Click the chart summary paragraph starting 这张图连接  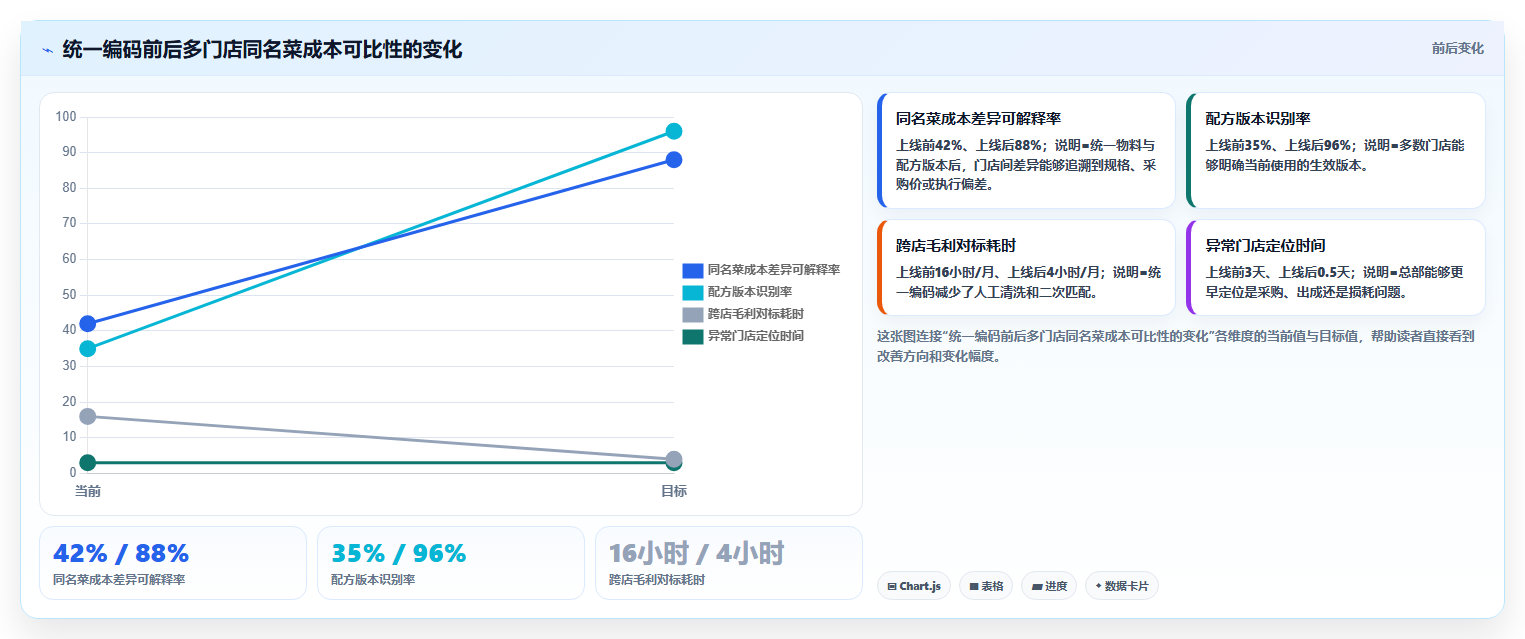click(1176, 346)
